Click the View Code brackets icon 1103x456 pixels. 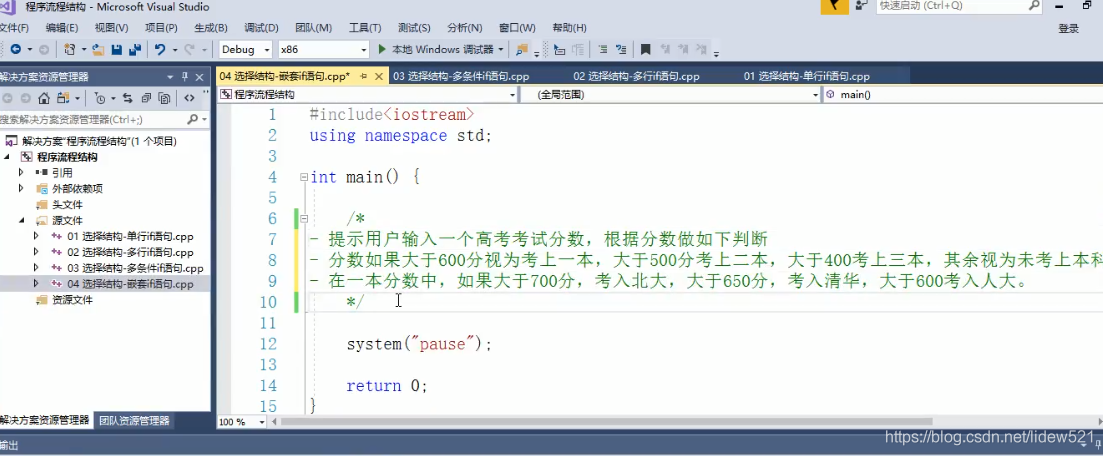click(189, 98)
